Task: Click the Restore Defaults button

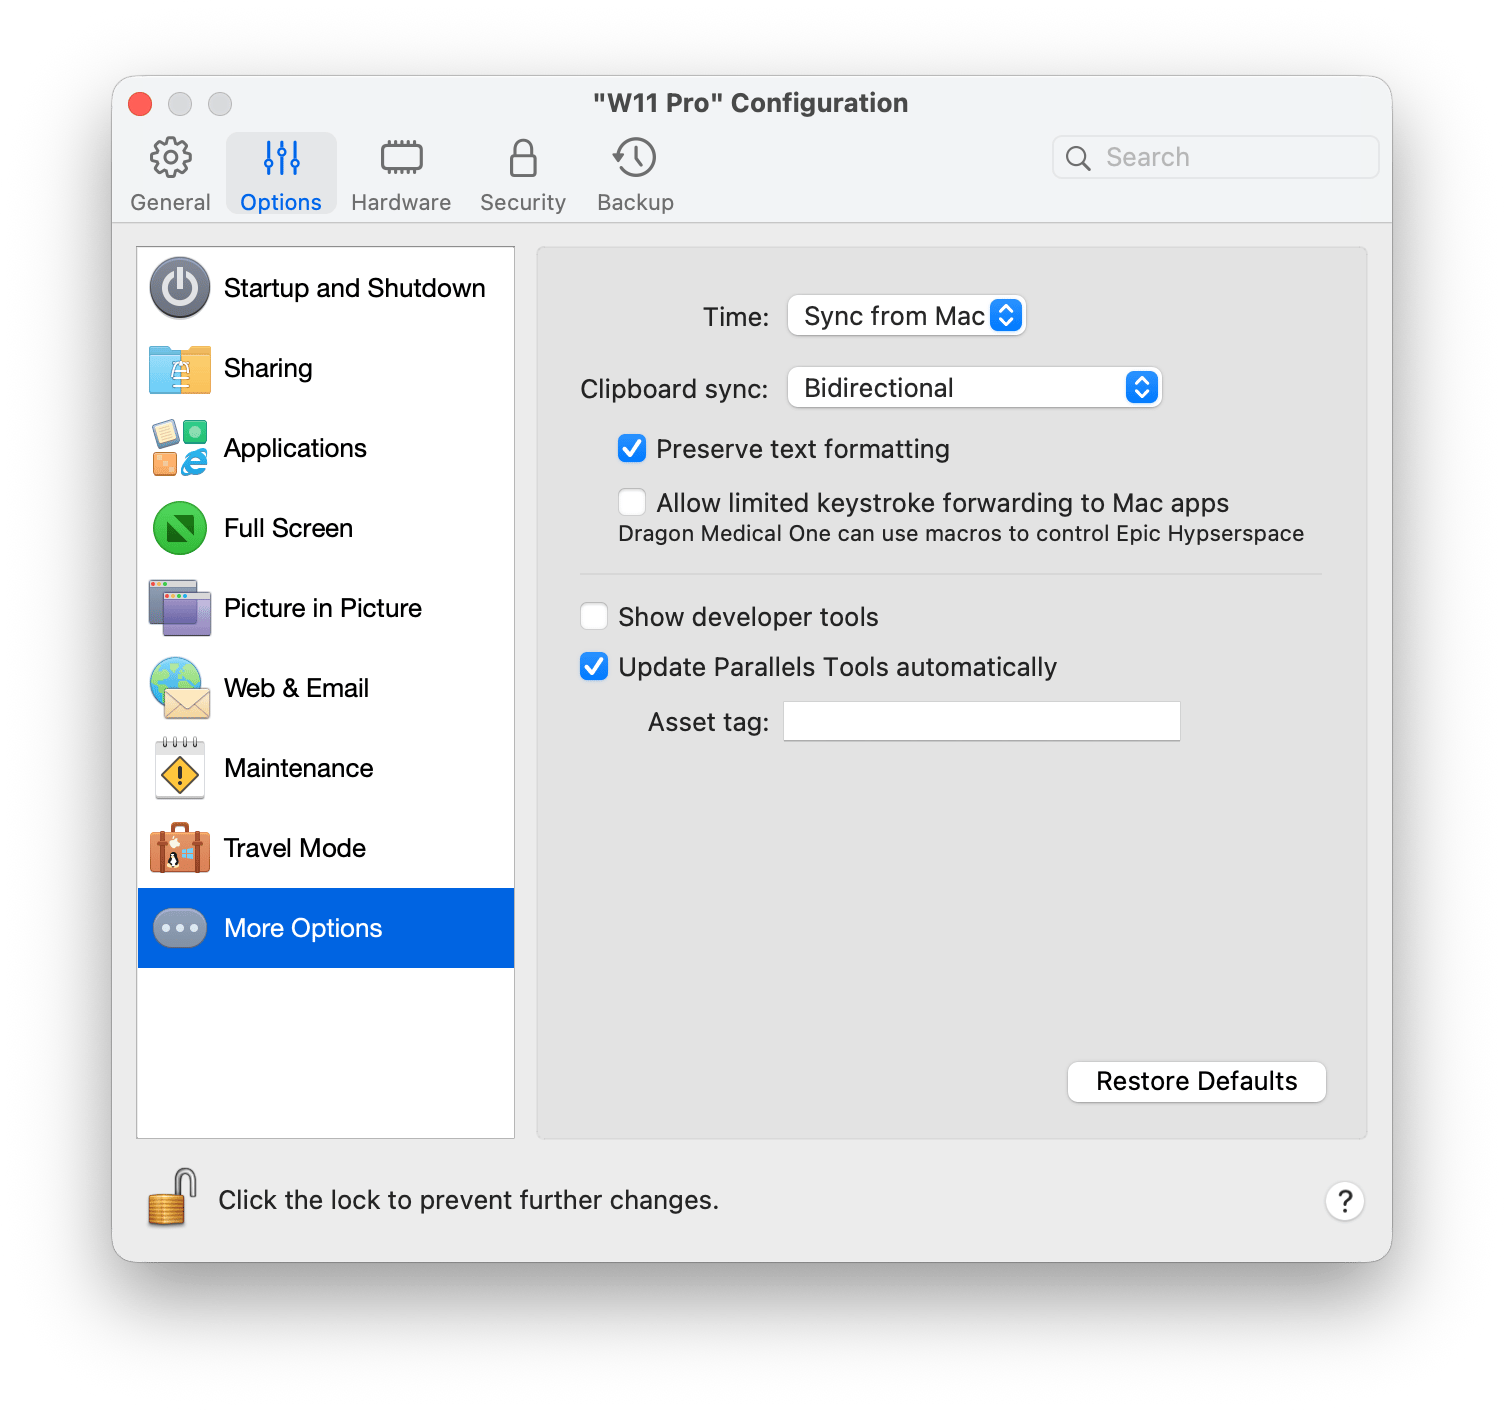Action: pyautogui.click(x=1197, y=1082)
